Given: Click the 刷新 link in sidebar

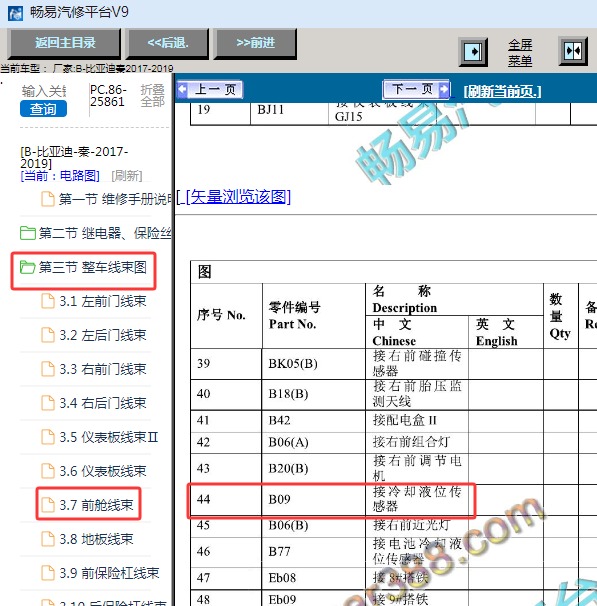Looking at the screenshot, I should (127, 176).
